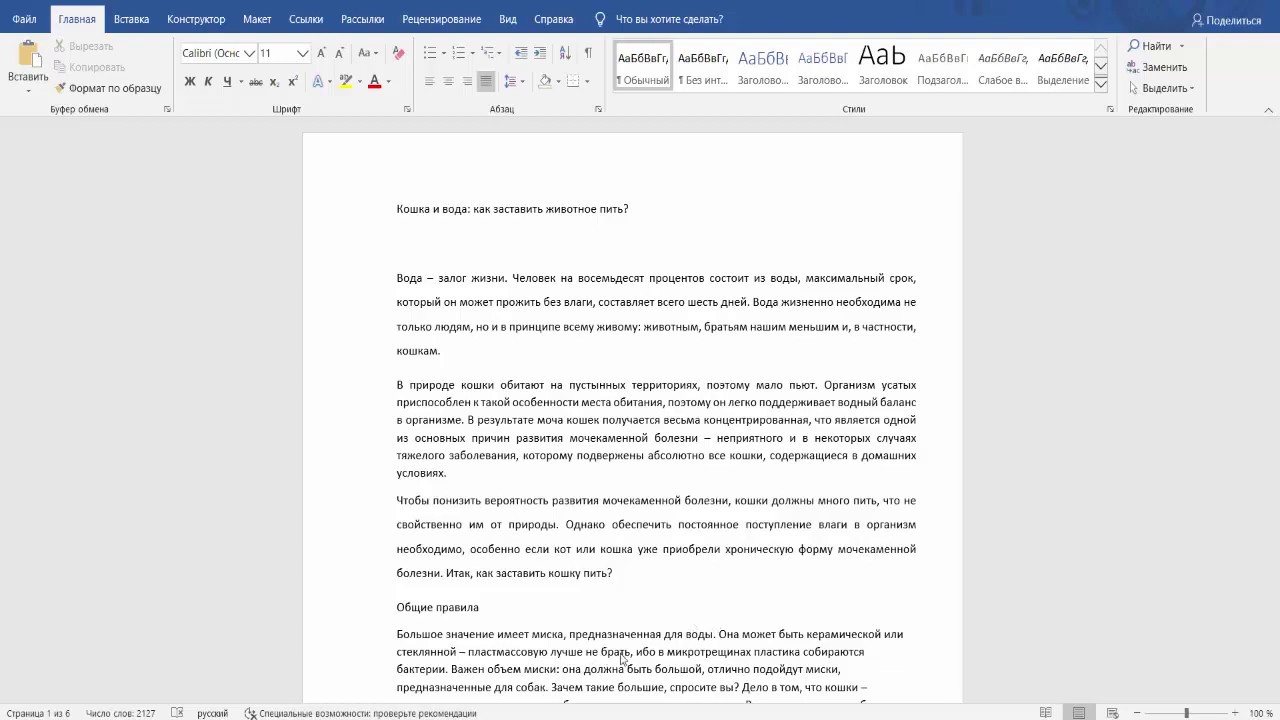This screenshot has width=1280, height=720.
Task: Toggle paragraph marks display (¶)
Action: (x=588, y=53)
